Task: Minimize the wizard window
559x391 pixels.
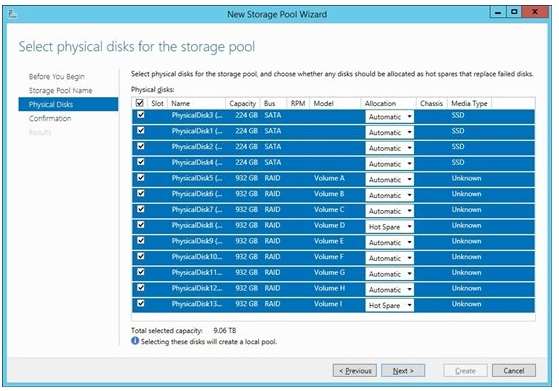Action: coord(498,13)
